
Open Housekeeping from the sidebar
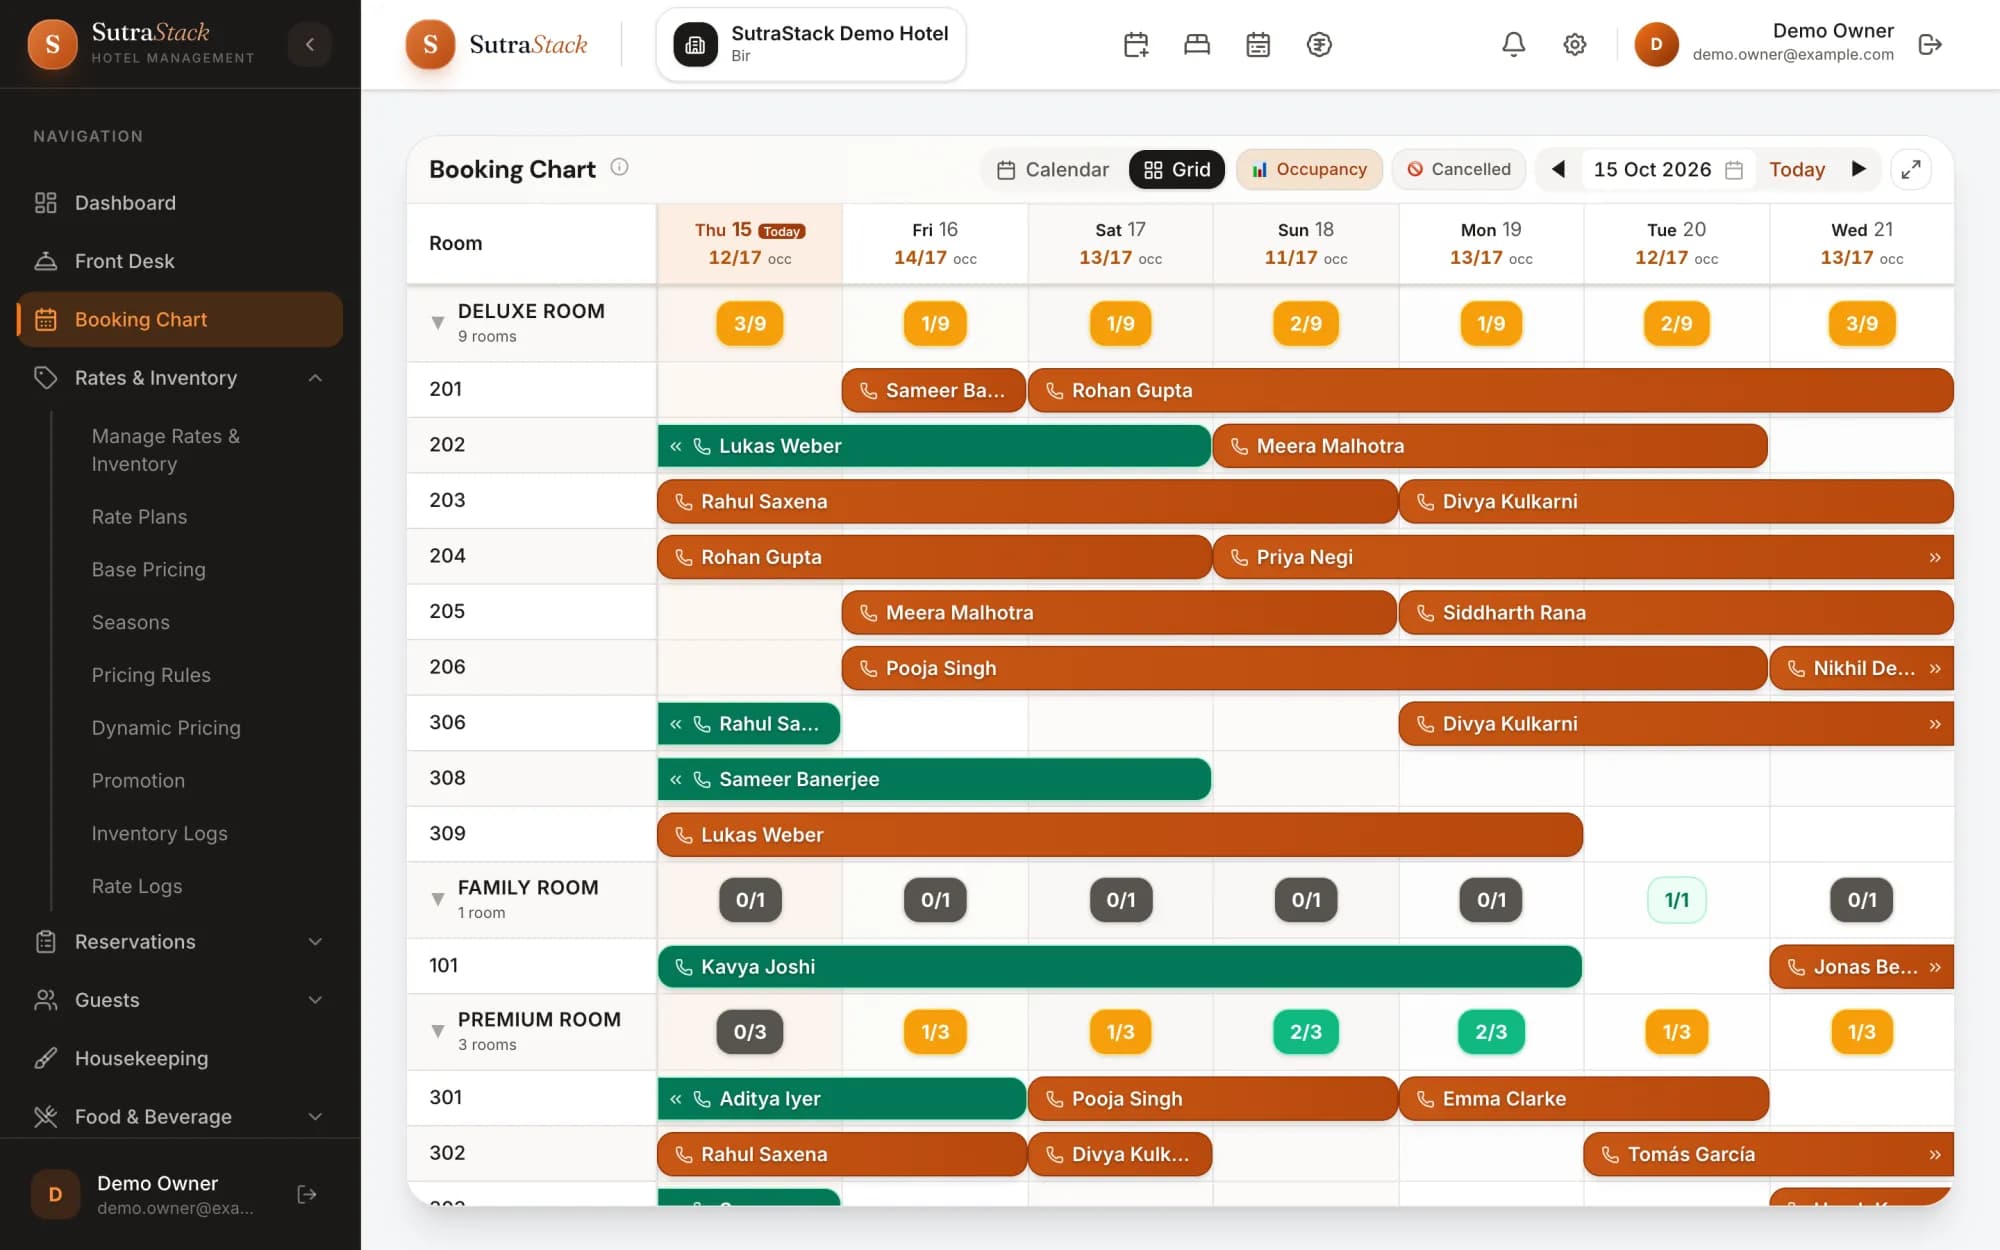pos(180,1058)
